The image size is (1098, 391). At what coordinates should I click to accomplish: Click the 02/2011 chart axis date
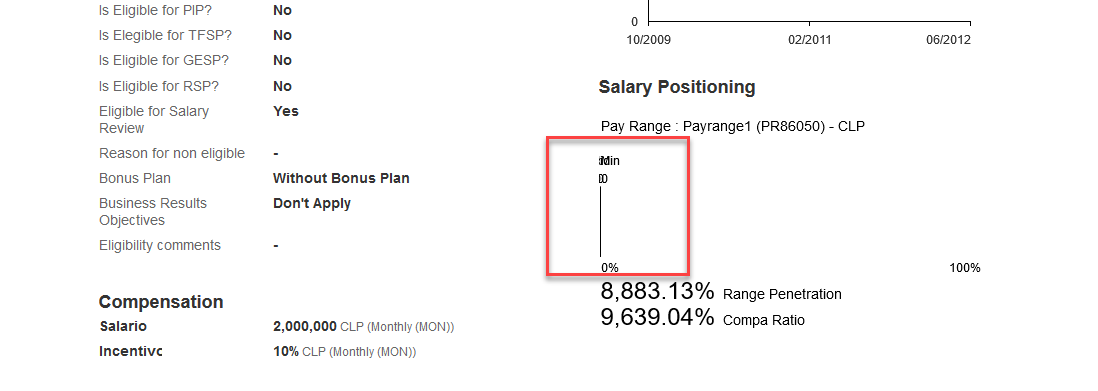(x=809, y=40)
